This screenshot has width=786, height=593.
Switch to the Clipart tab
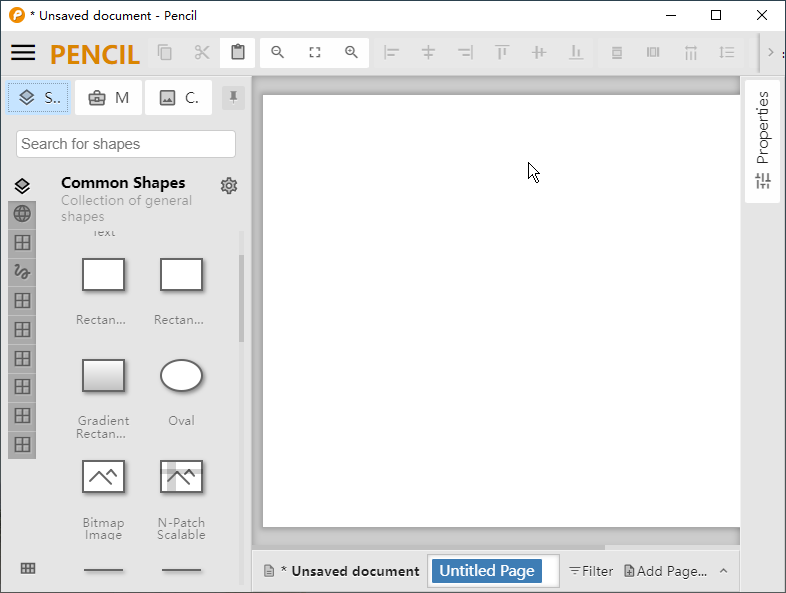pos(178,97)
